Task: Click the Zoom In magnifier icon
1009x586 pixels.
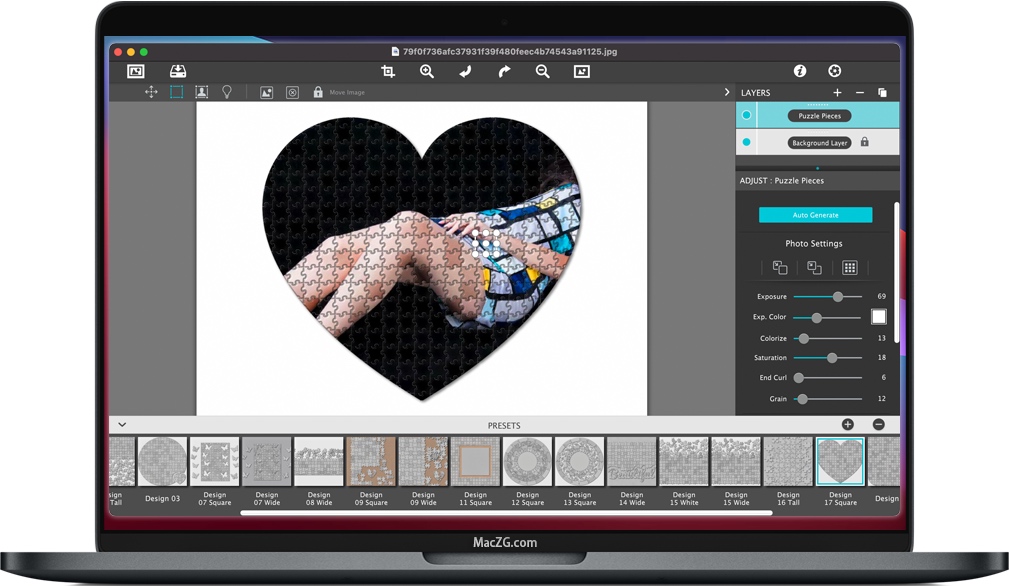Action: point(427,71)
